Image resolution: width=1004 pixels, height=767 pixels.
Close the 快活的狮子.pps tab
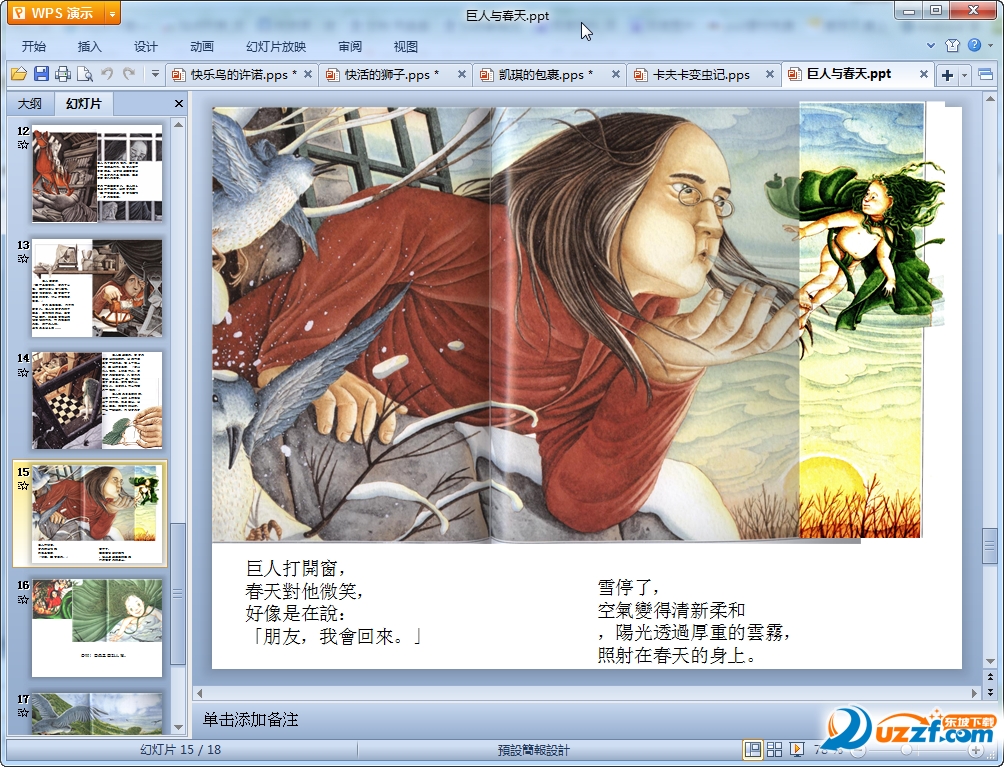click(x=462, y=74)
